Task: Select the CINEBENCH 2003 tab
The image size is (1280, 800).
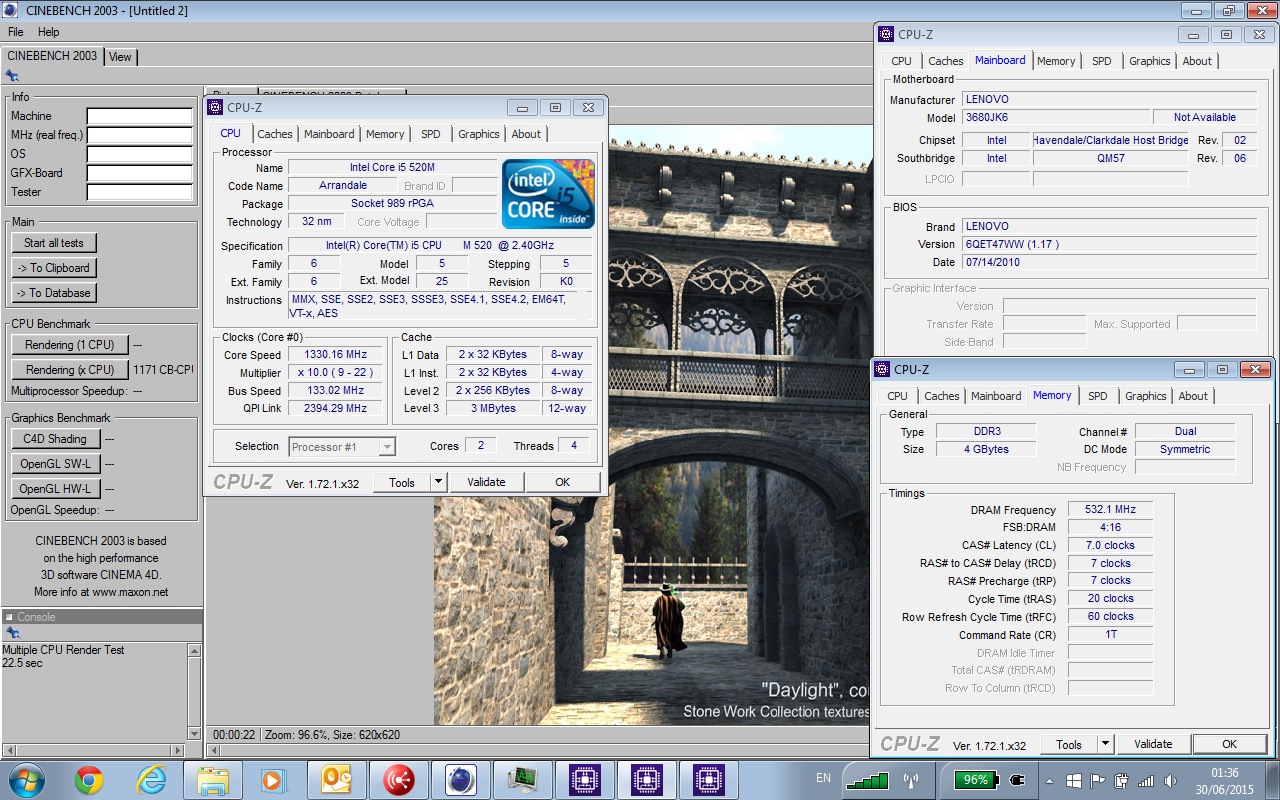Action: coord(52,56)
